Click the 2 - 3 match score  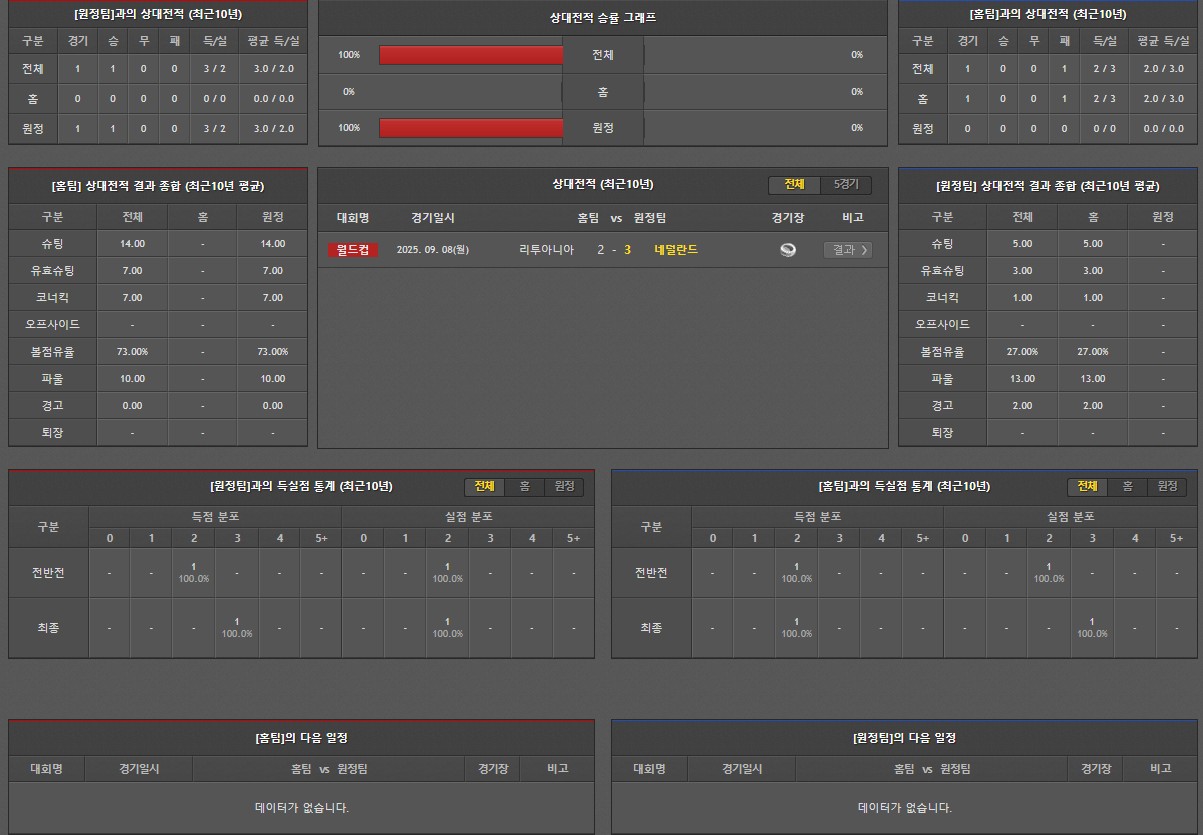(x=614, y=250)
